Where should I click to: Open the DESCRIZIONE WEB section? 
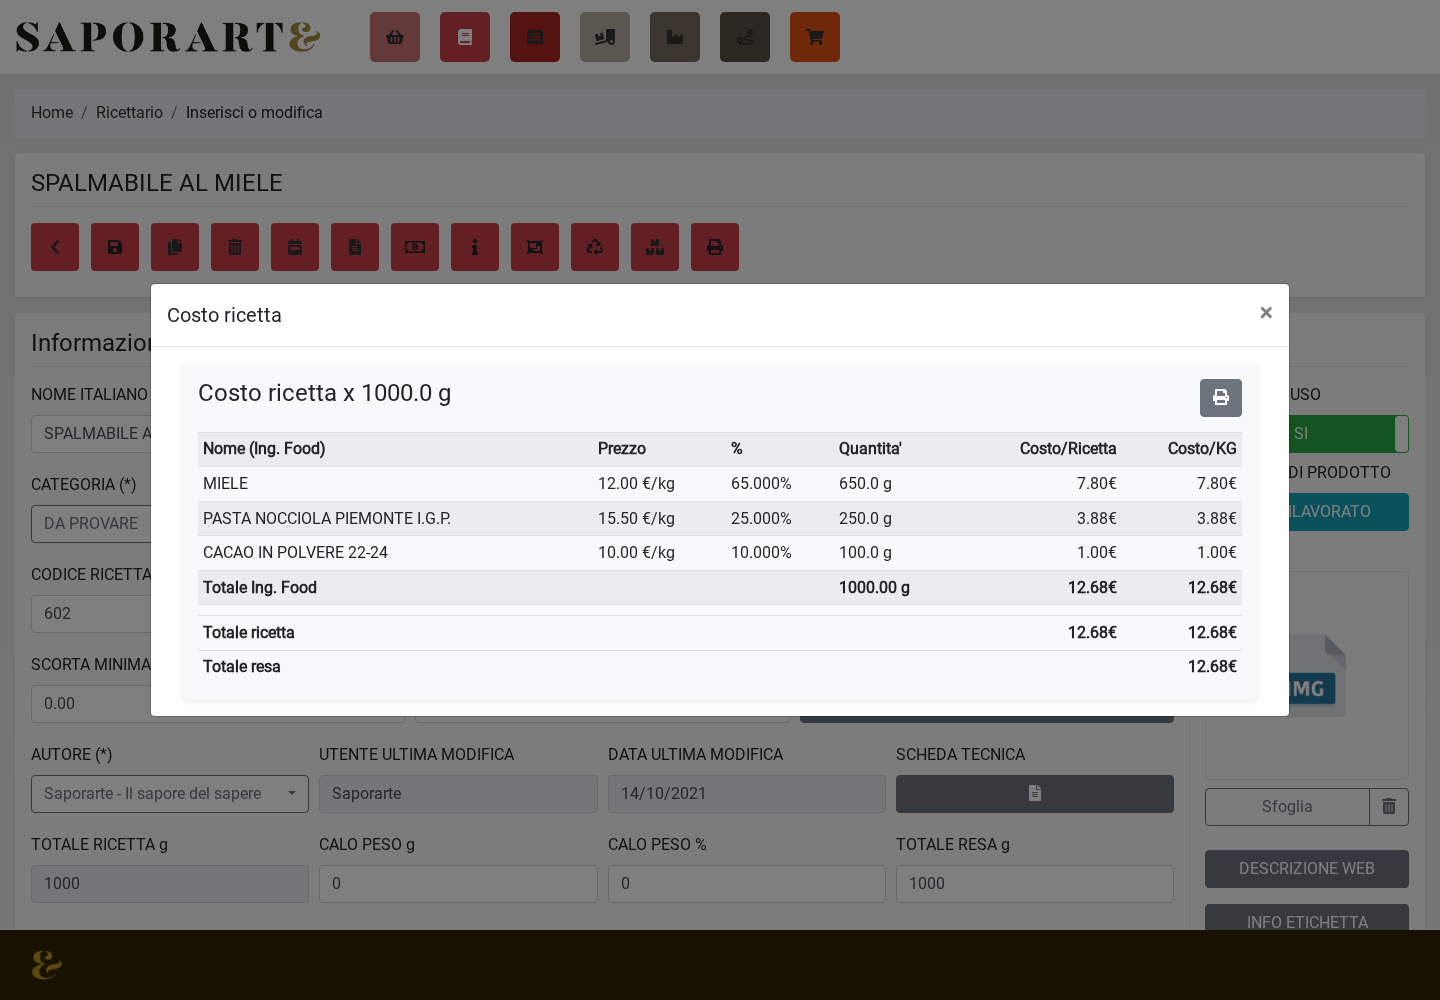pyautogui.click(x=1307, y=869)
